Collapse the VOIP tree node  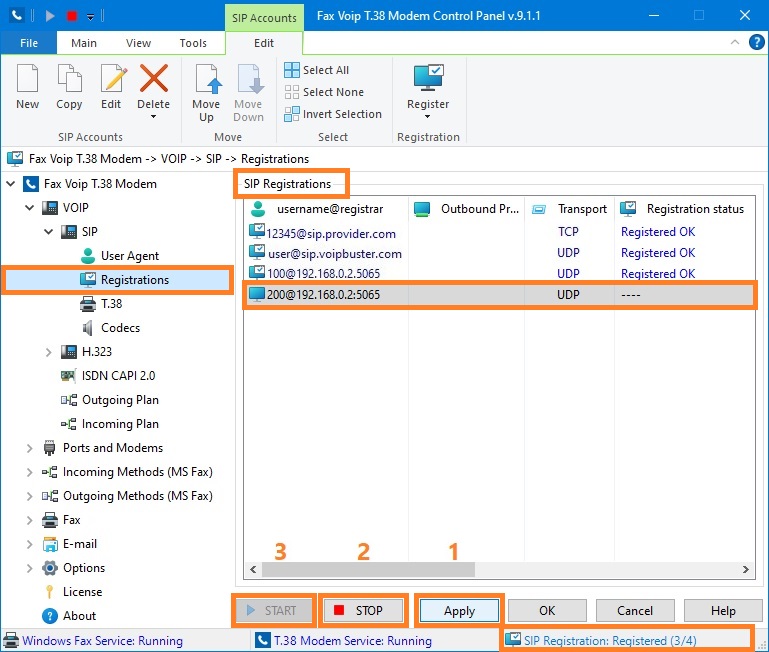[30, 208]
